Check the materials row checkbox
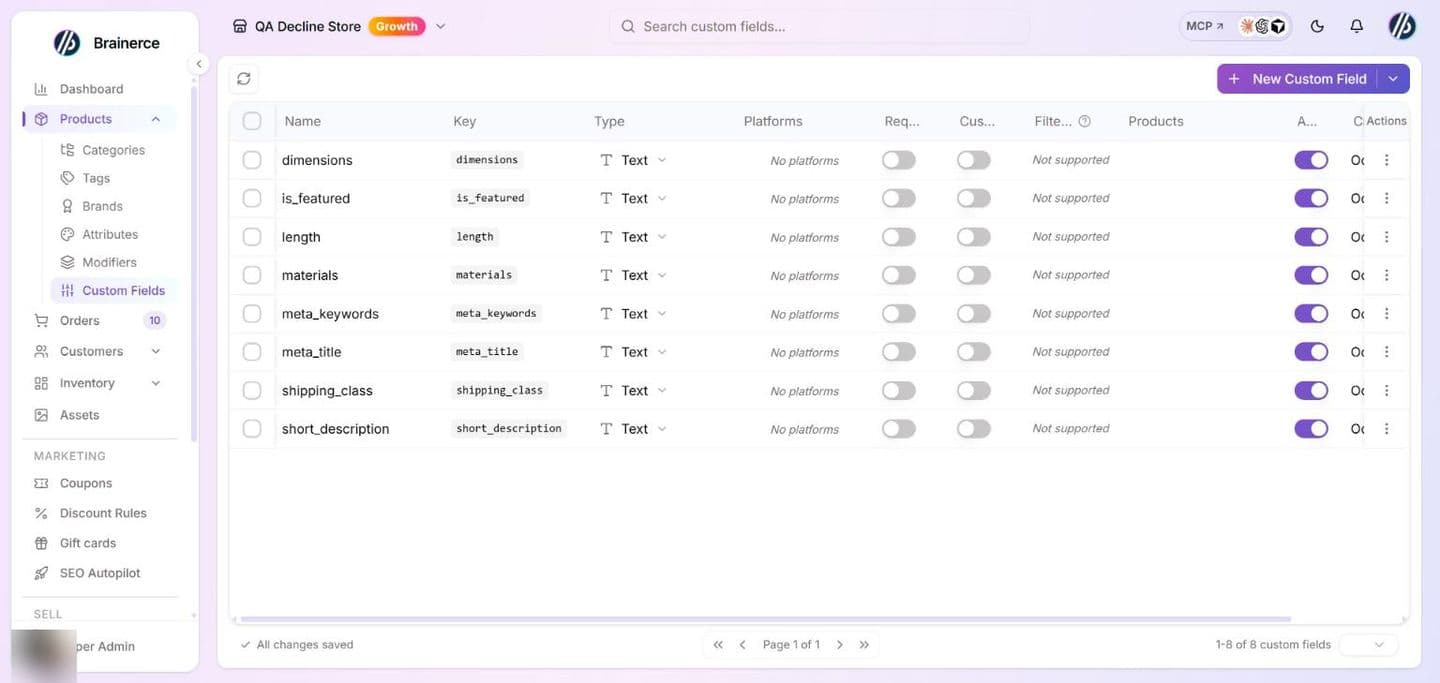Image resolution: width=1440 pixels, height=683 pixels. click(252, 275)
